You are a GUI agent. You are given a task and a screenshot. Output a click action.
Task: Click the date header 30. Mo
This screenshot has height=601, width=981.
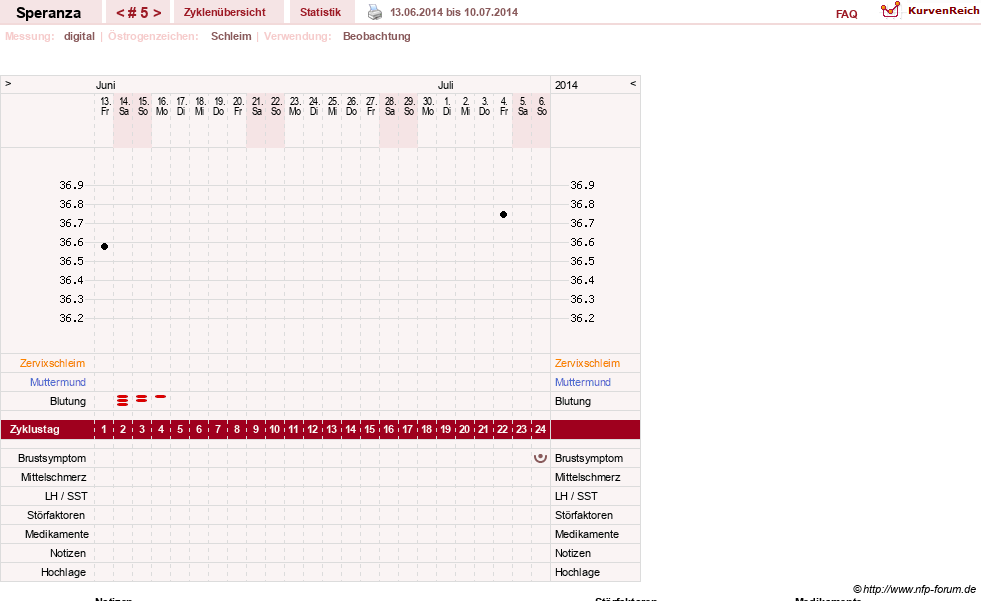tap(428, 106)
